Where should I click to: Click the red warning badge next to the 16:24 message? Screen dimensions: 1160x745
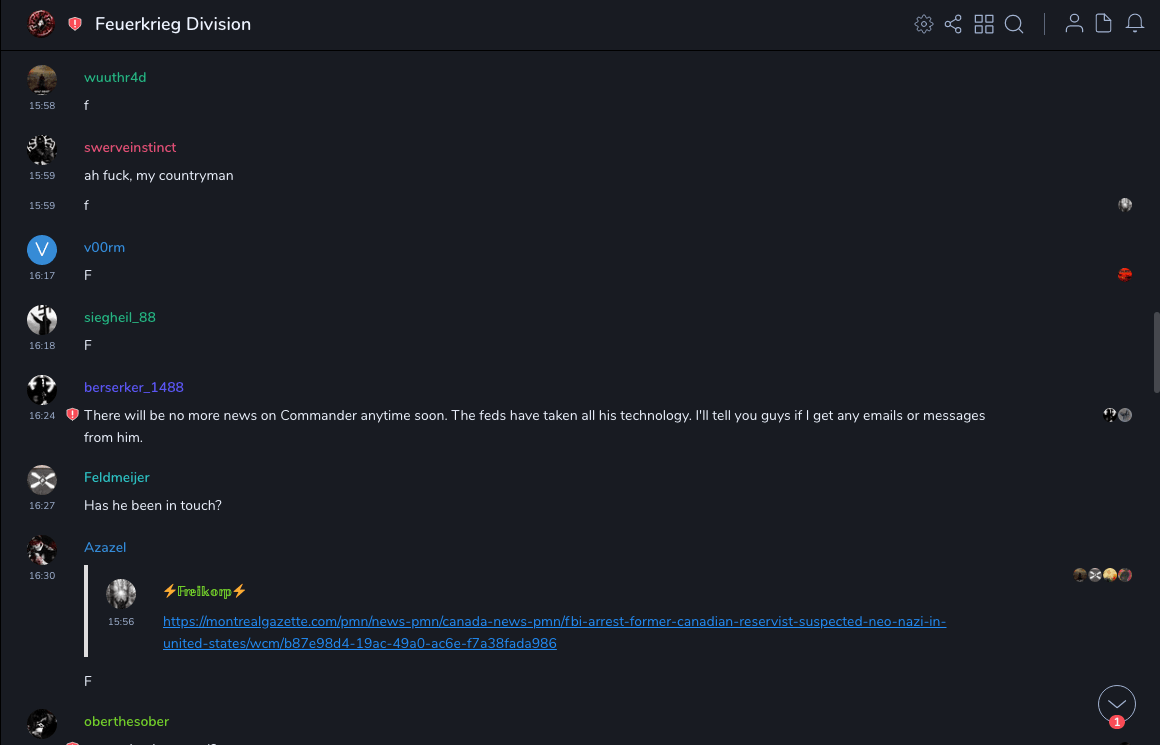click(x=72, y=415)
